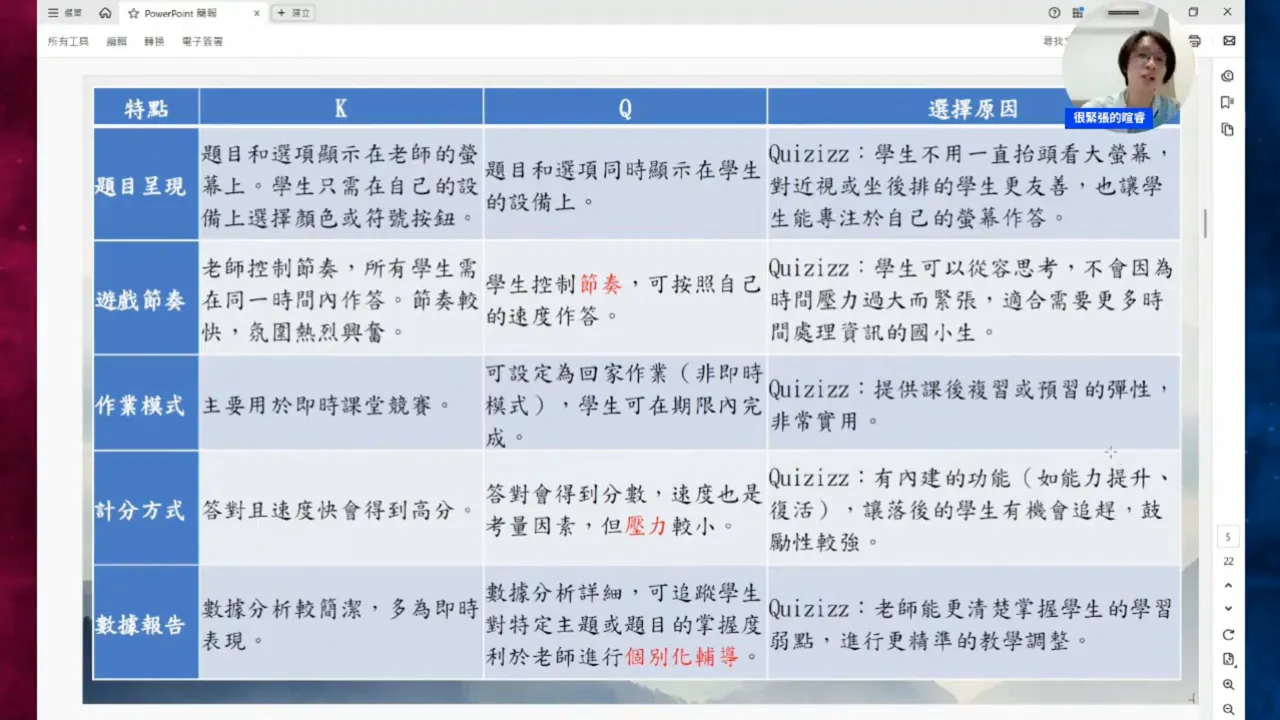Click the 計分方式 row label

146,509
